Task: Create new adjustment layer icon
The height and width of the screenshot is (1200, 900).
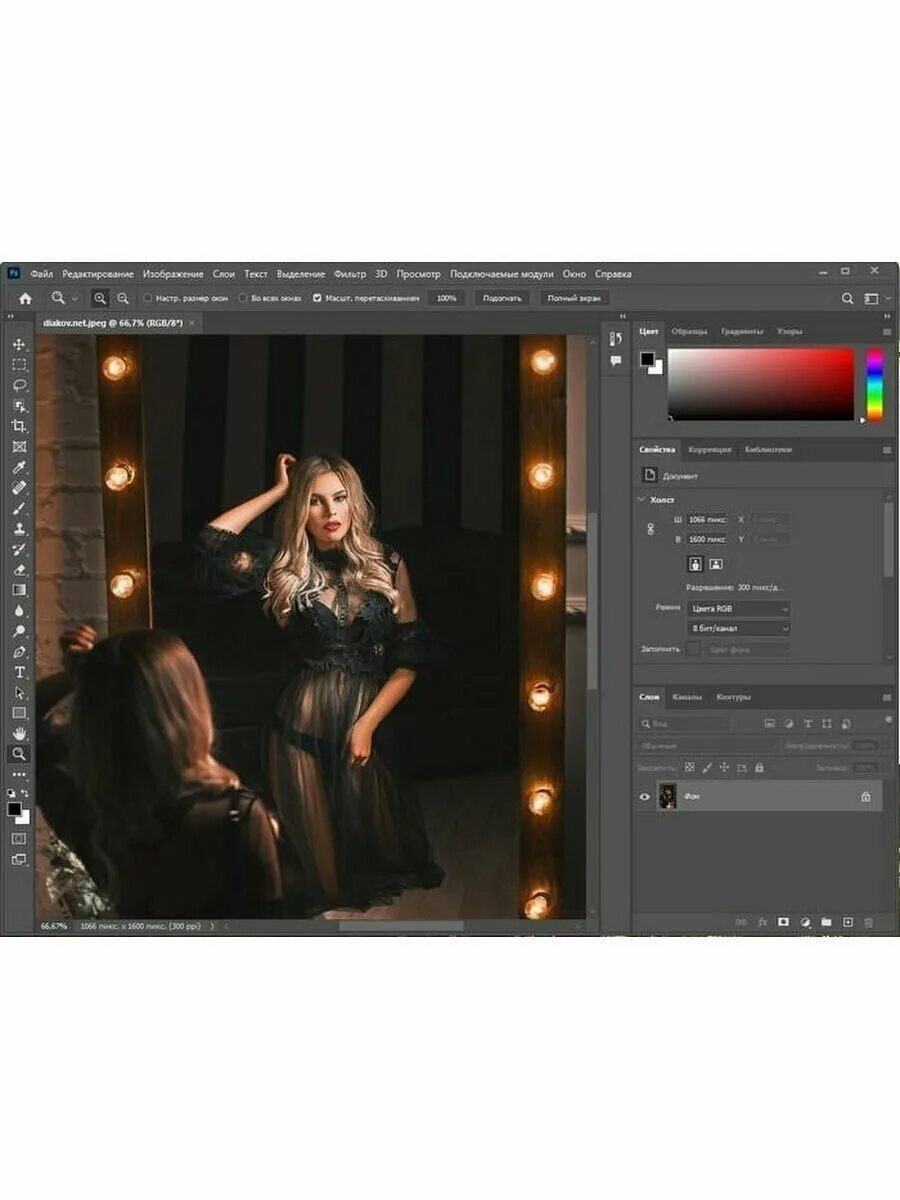Action: click(x=805, y=922)
